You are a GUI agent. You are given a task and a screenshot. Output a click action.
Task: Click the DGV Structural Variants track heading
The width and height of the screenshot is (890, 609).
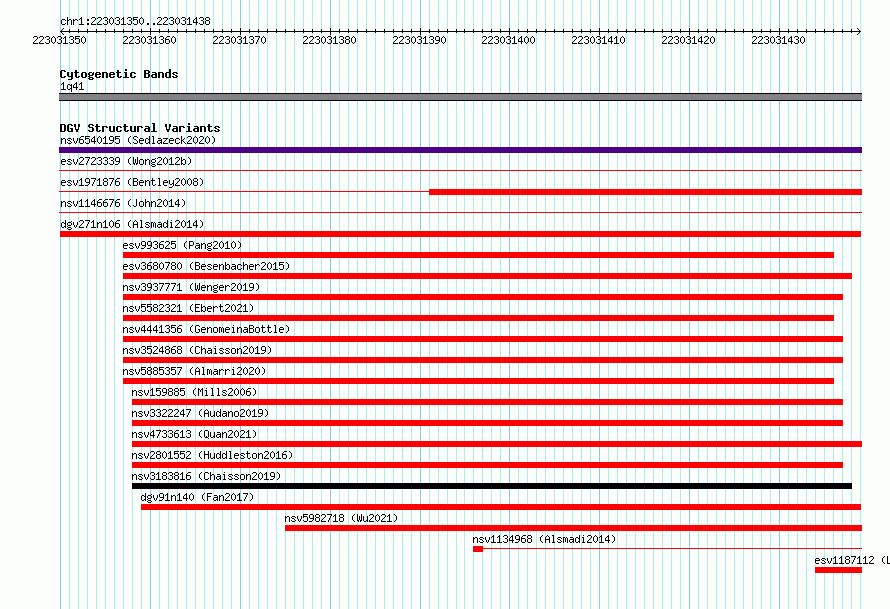tap(140, 128)
